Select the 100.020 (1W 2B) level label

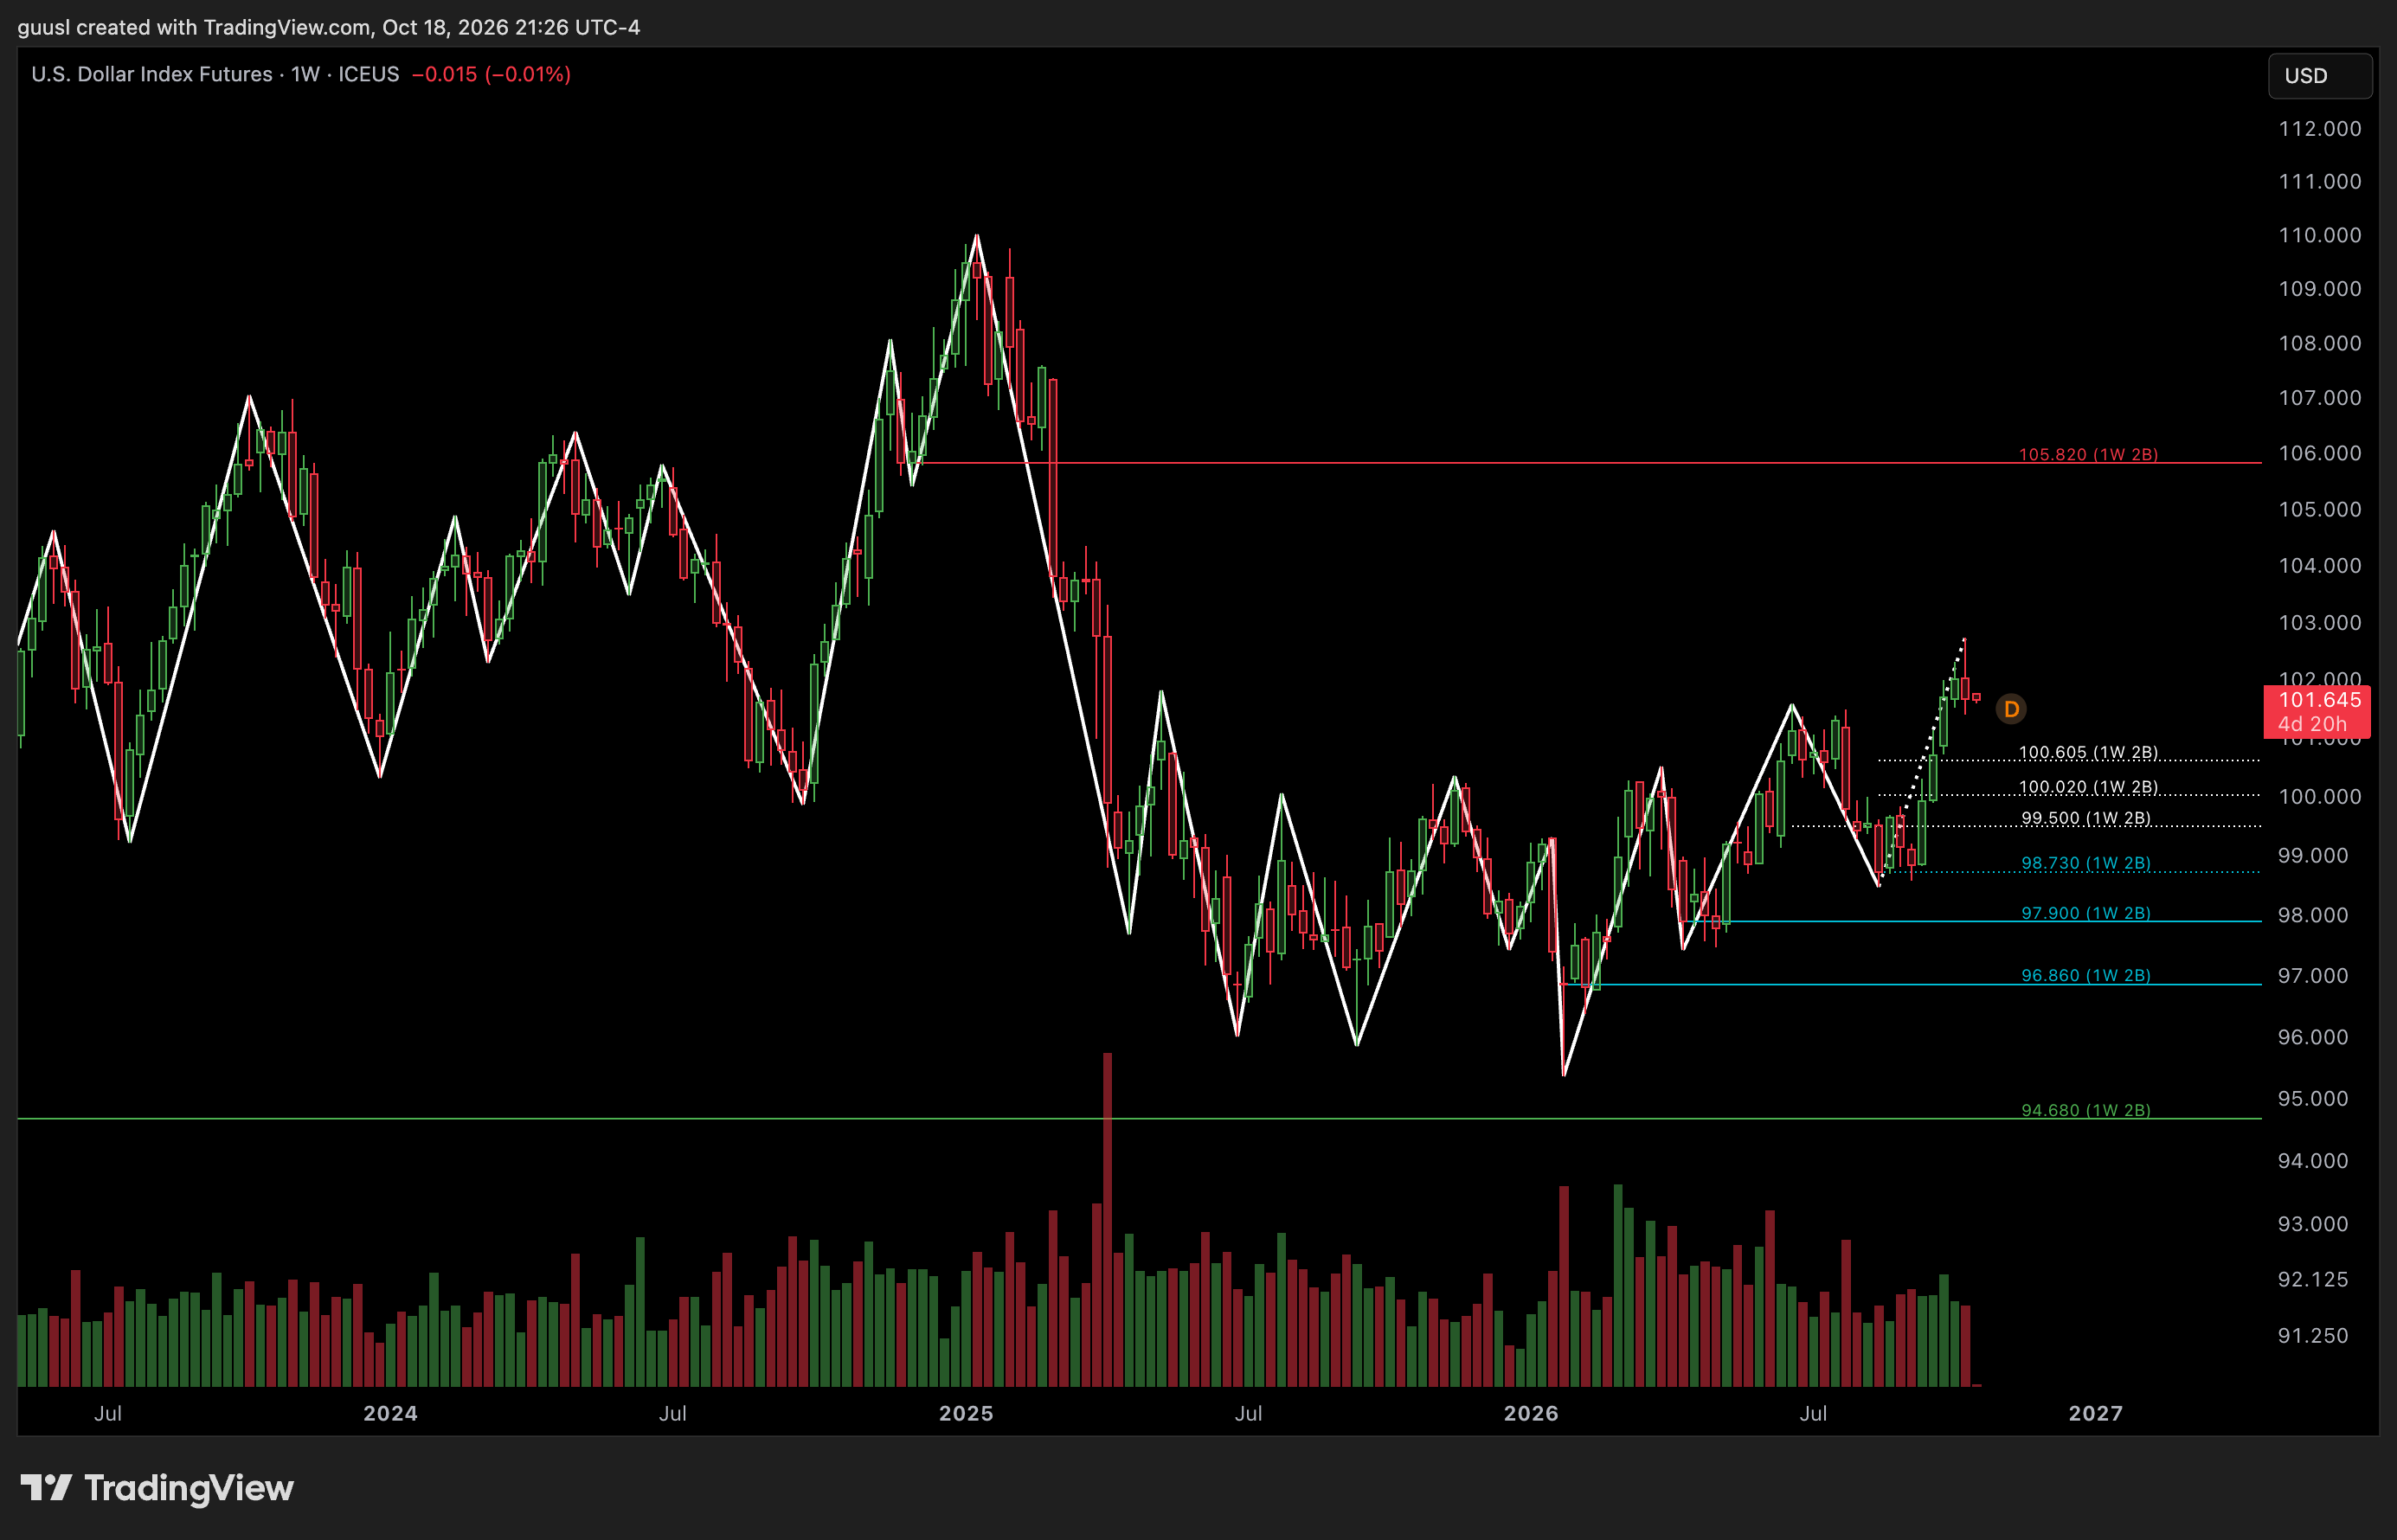click(x=2088, y=787)
